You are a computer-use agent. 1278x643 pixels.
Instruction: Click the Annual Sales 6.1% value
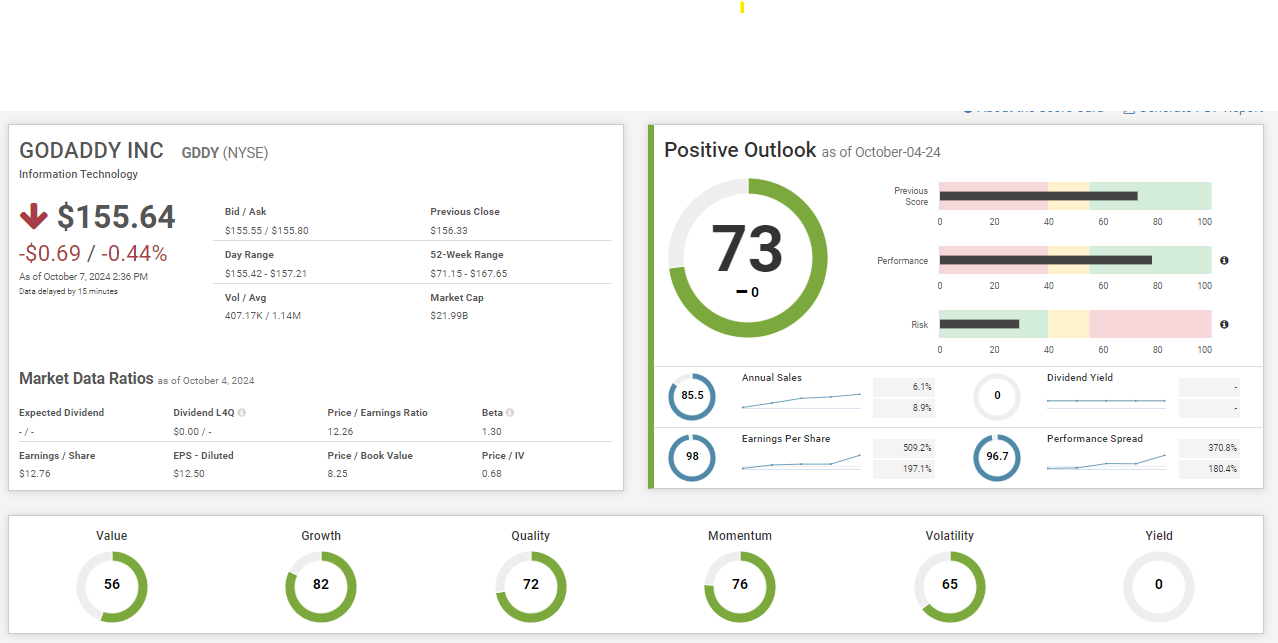coord(922,386)
